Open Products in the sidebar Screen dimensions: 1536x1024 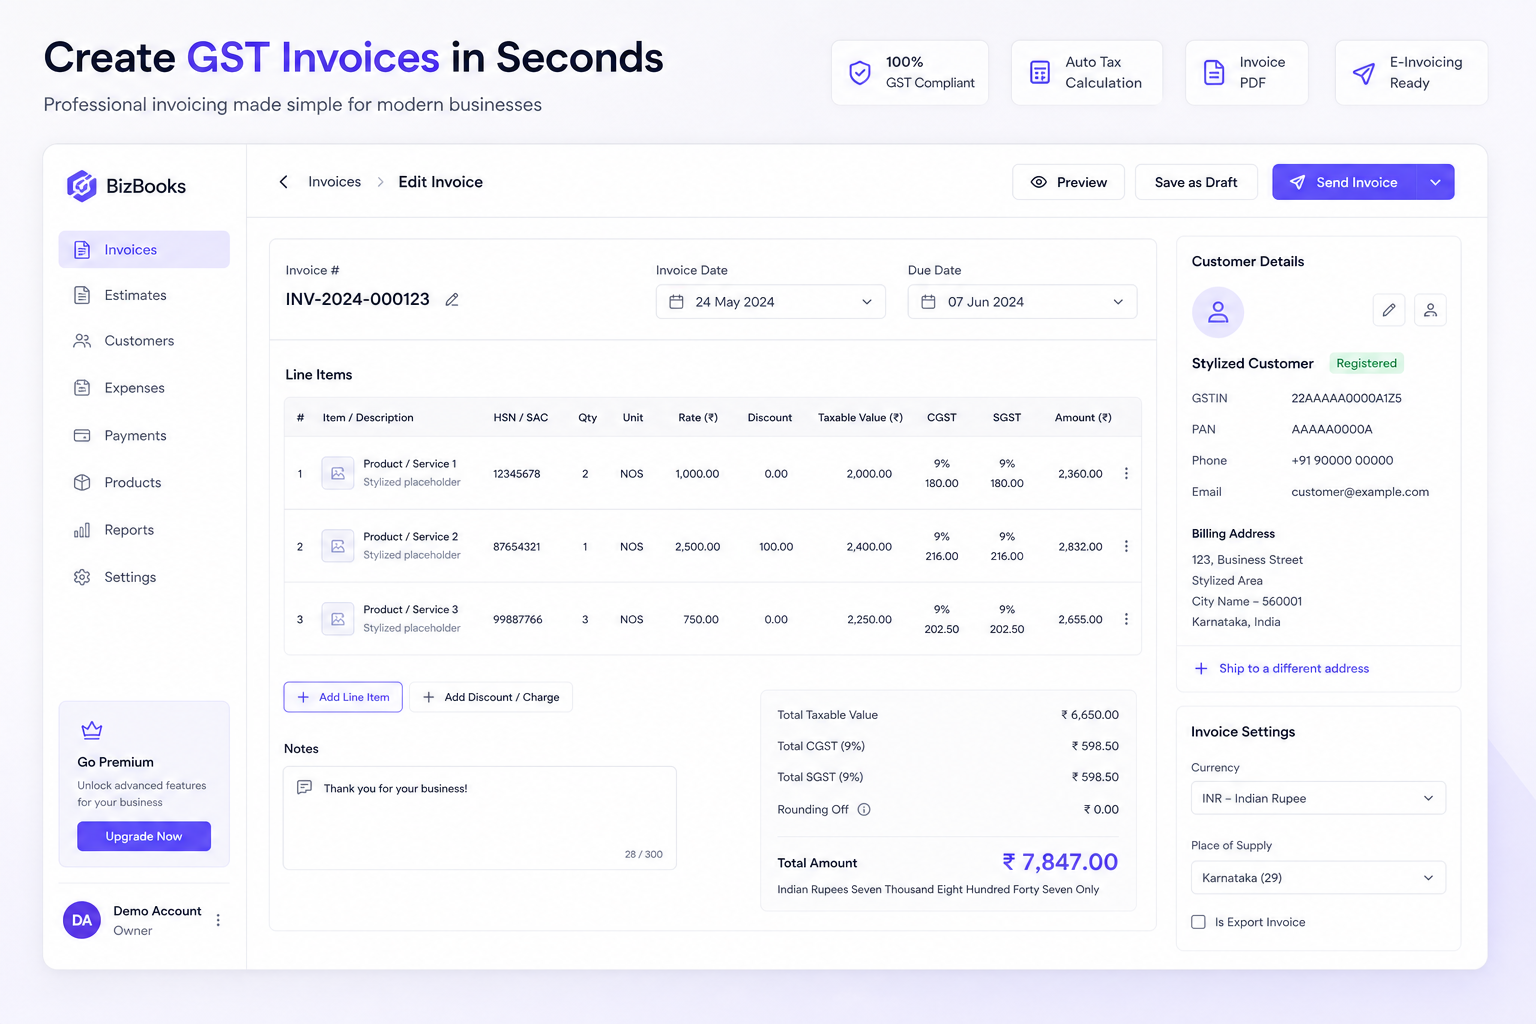pyautogui.click(x=144, y=483)
